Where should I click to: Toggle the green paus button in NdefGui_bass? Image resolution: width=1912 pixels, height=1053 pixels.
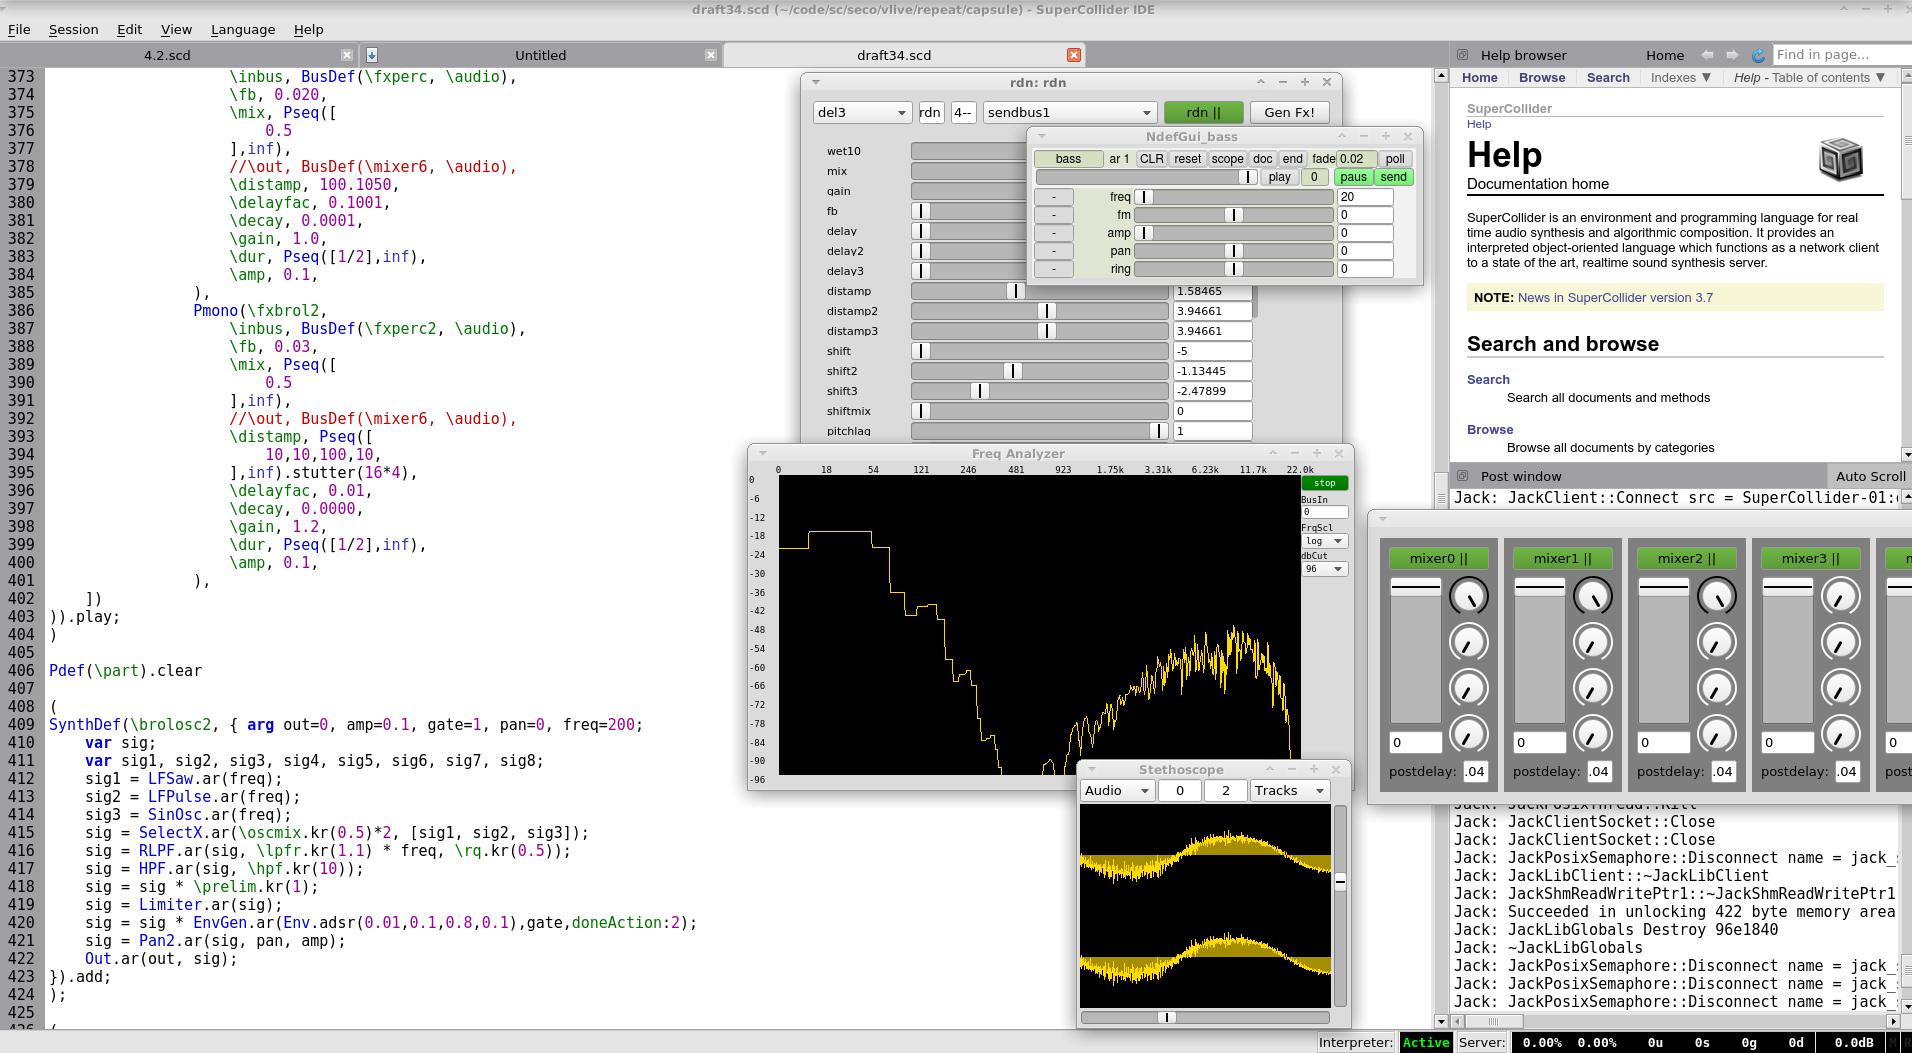(x=1353, y=177)
